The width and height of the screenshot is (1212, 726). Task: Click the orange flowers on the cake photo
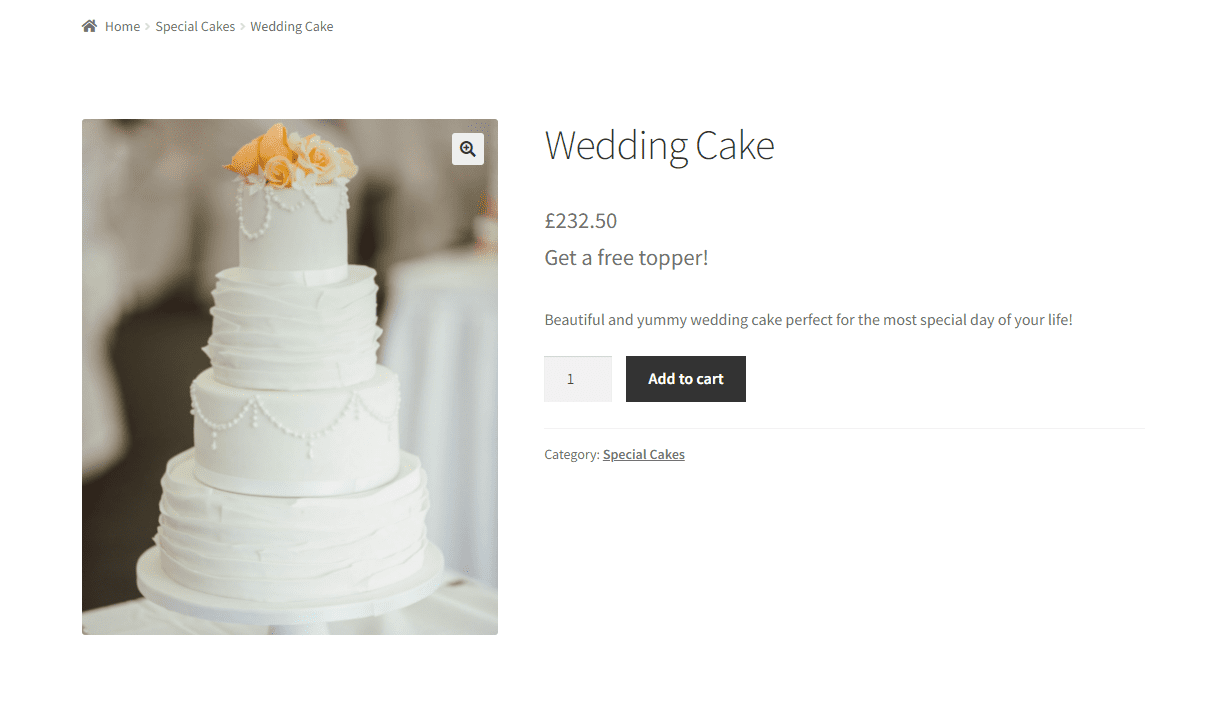[292, 157]
